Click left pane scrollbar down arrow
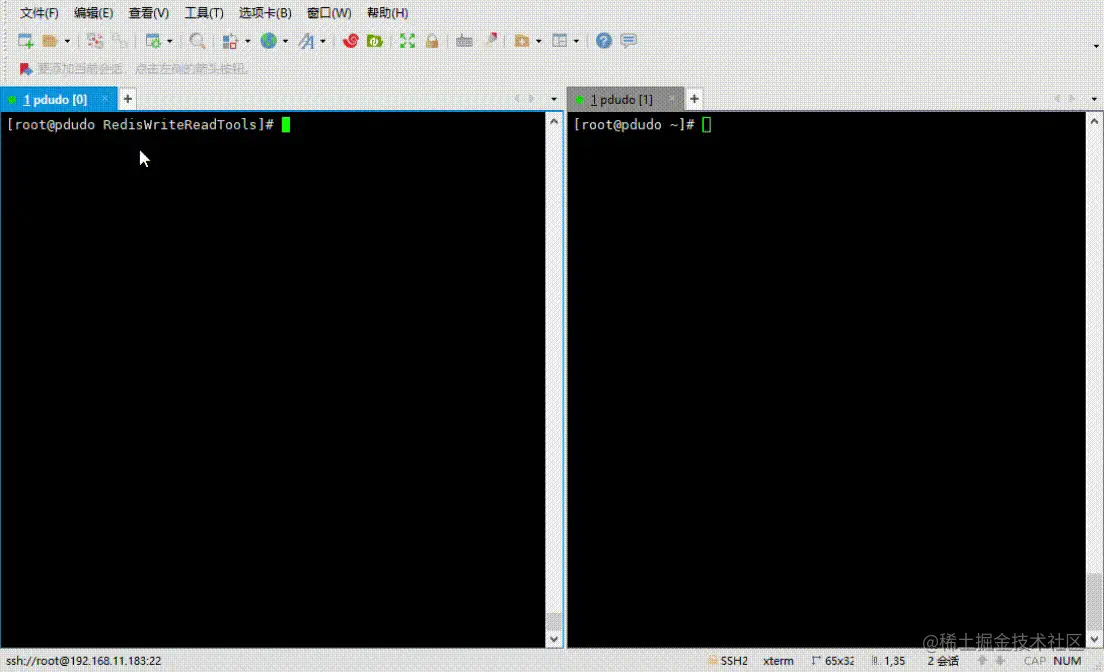The image size is (1104, 672). pyautogui.click(x=554, y=640)
